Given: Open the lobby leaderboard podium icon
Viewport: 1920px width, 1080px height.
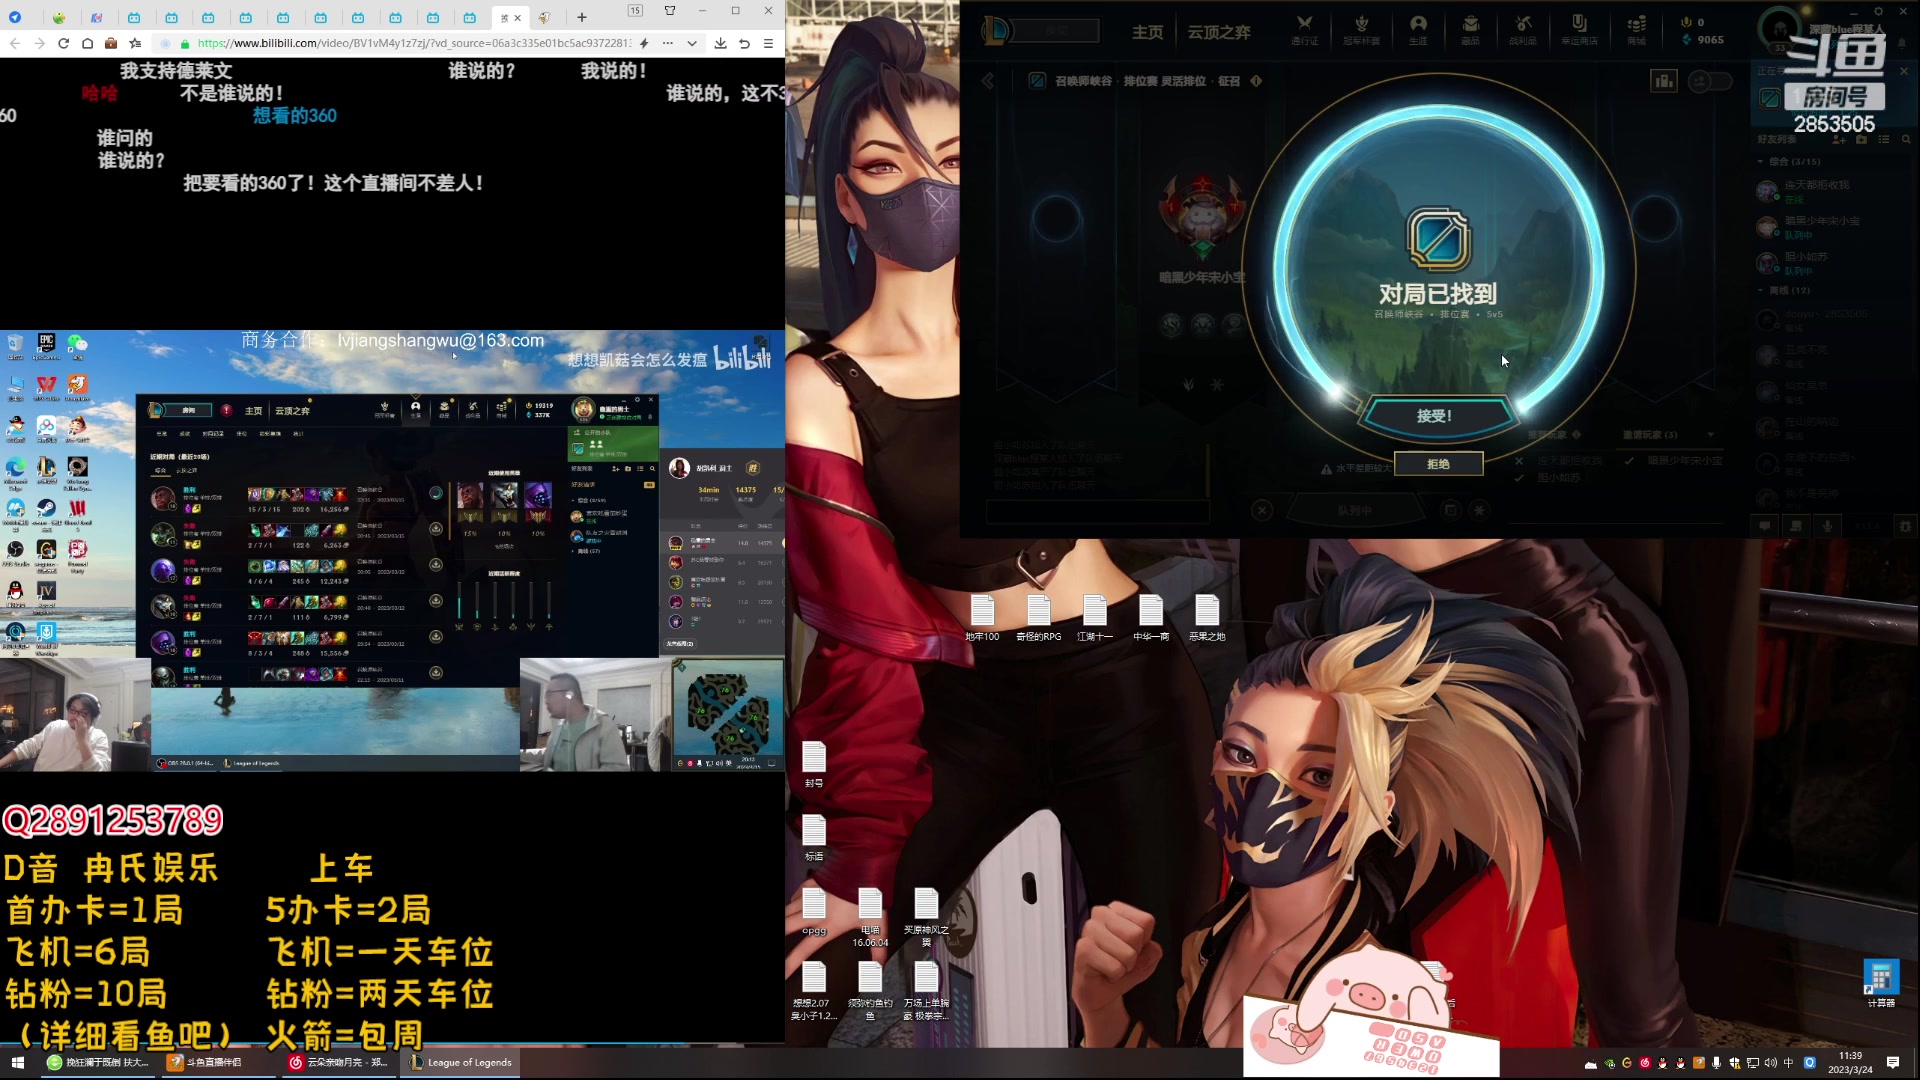Looking at the screenshot, I should [1664, 81].
